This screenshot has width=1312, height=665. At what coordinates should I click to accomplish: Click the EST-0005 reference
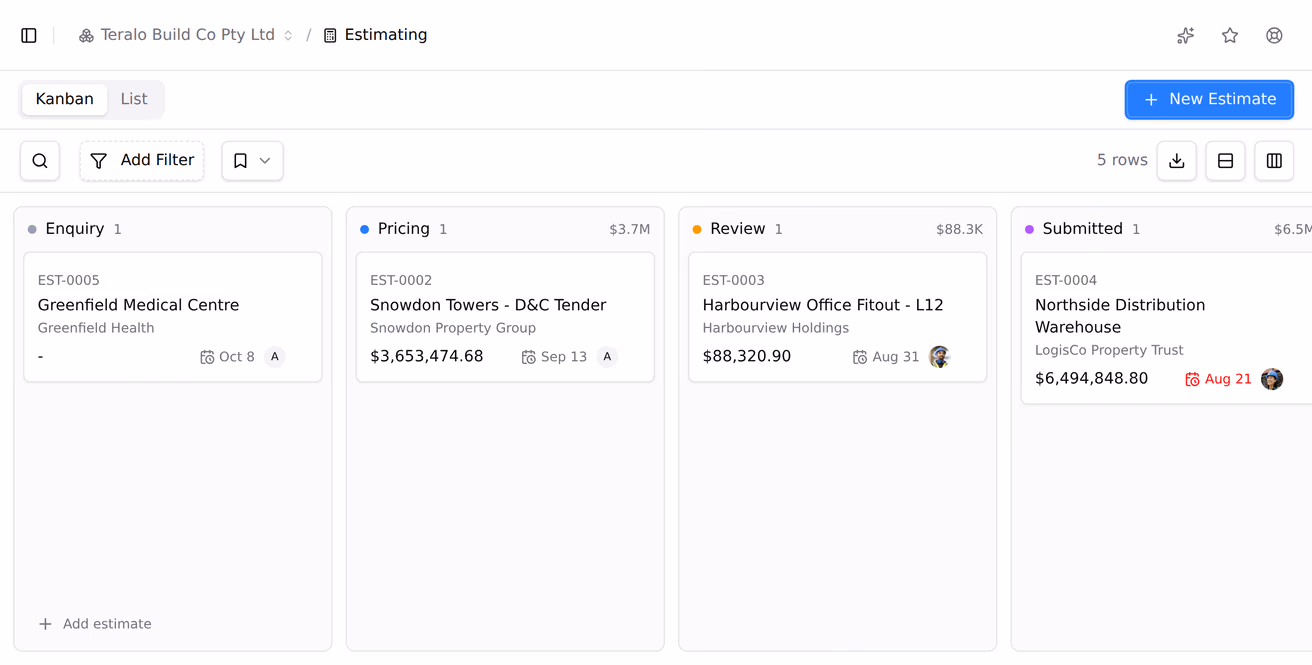pyautogui.click(x=69, y=281)
